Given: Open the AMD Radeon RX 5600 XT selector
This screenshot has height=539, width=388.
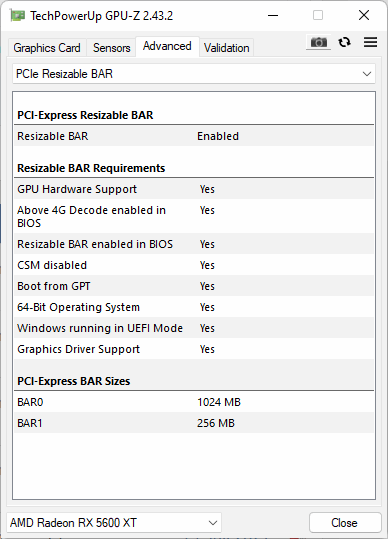Looking at the screenshot, I should pos(114,523).
